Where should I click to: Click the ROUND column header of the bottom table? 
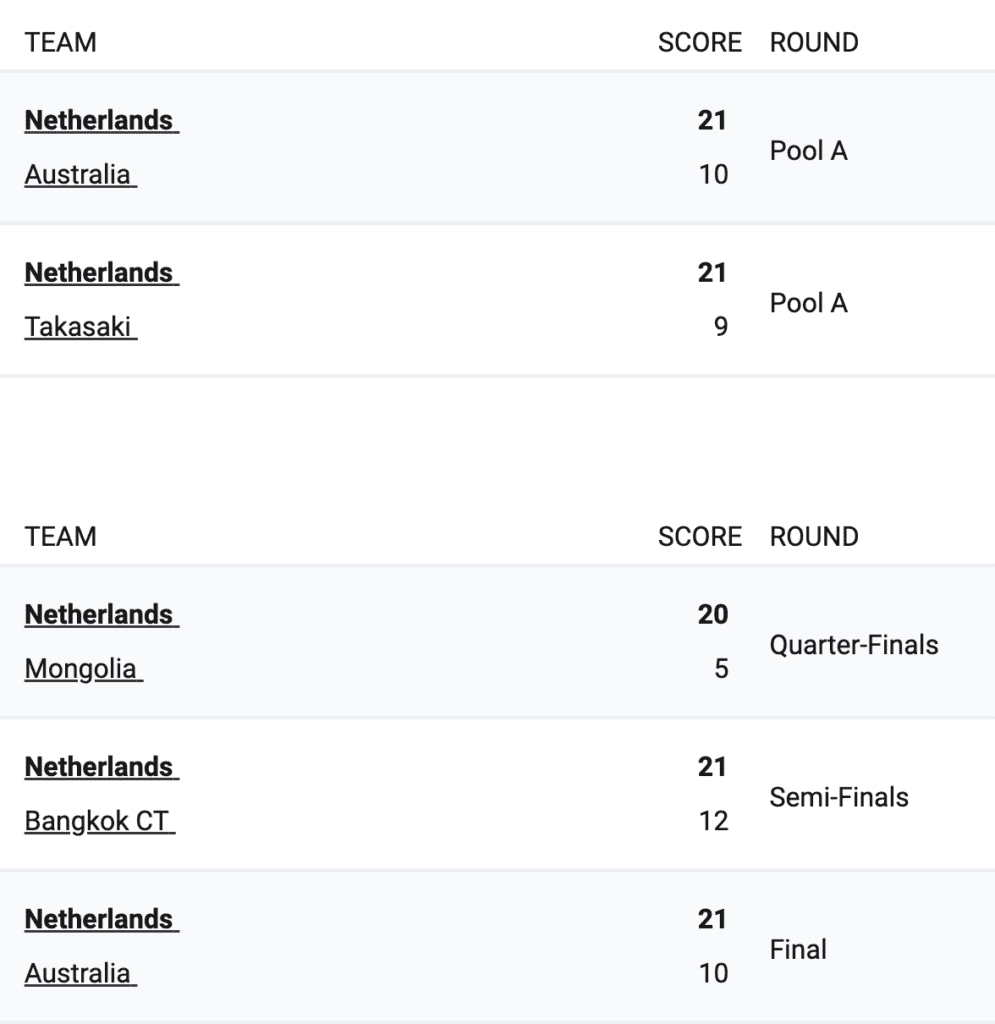pos(814,537)
